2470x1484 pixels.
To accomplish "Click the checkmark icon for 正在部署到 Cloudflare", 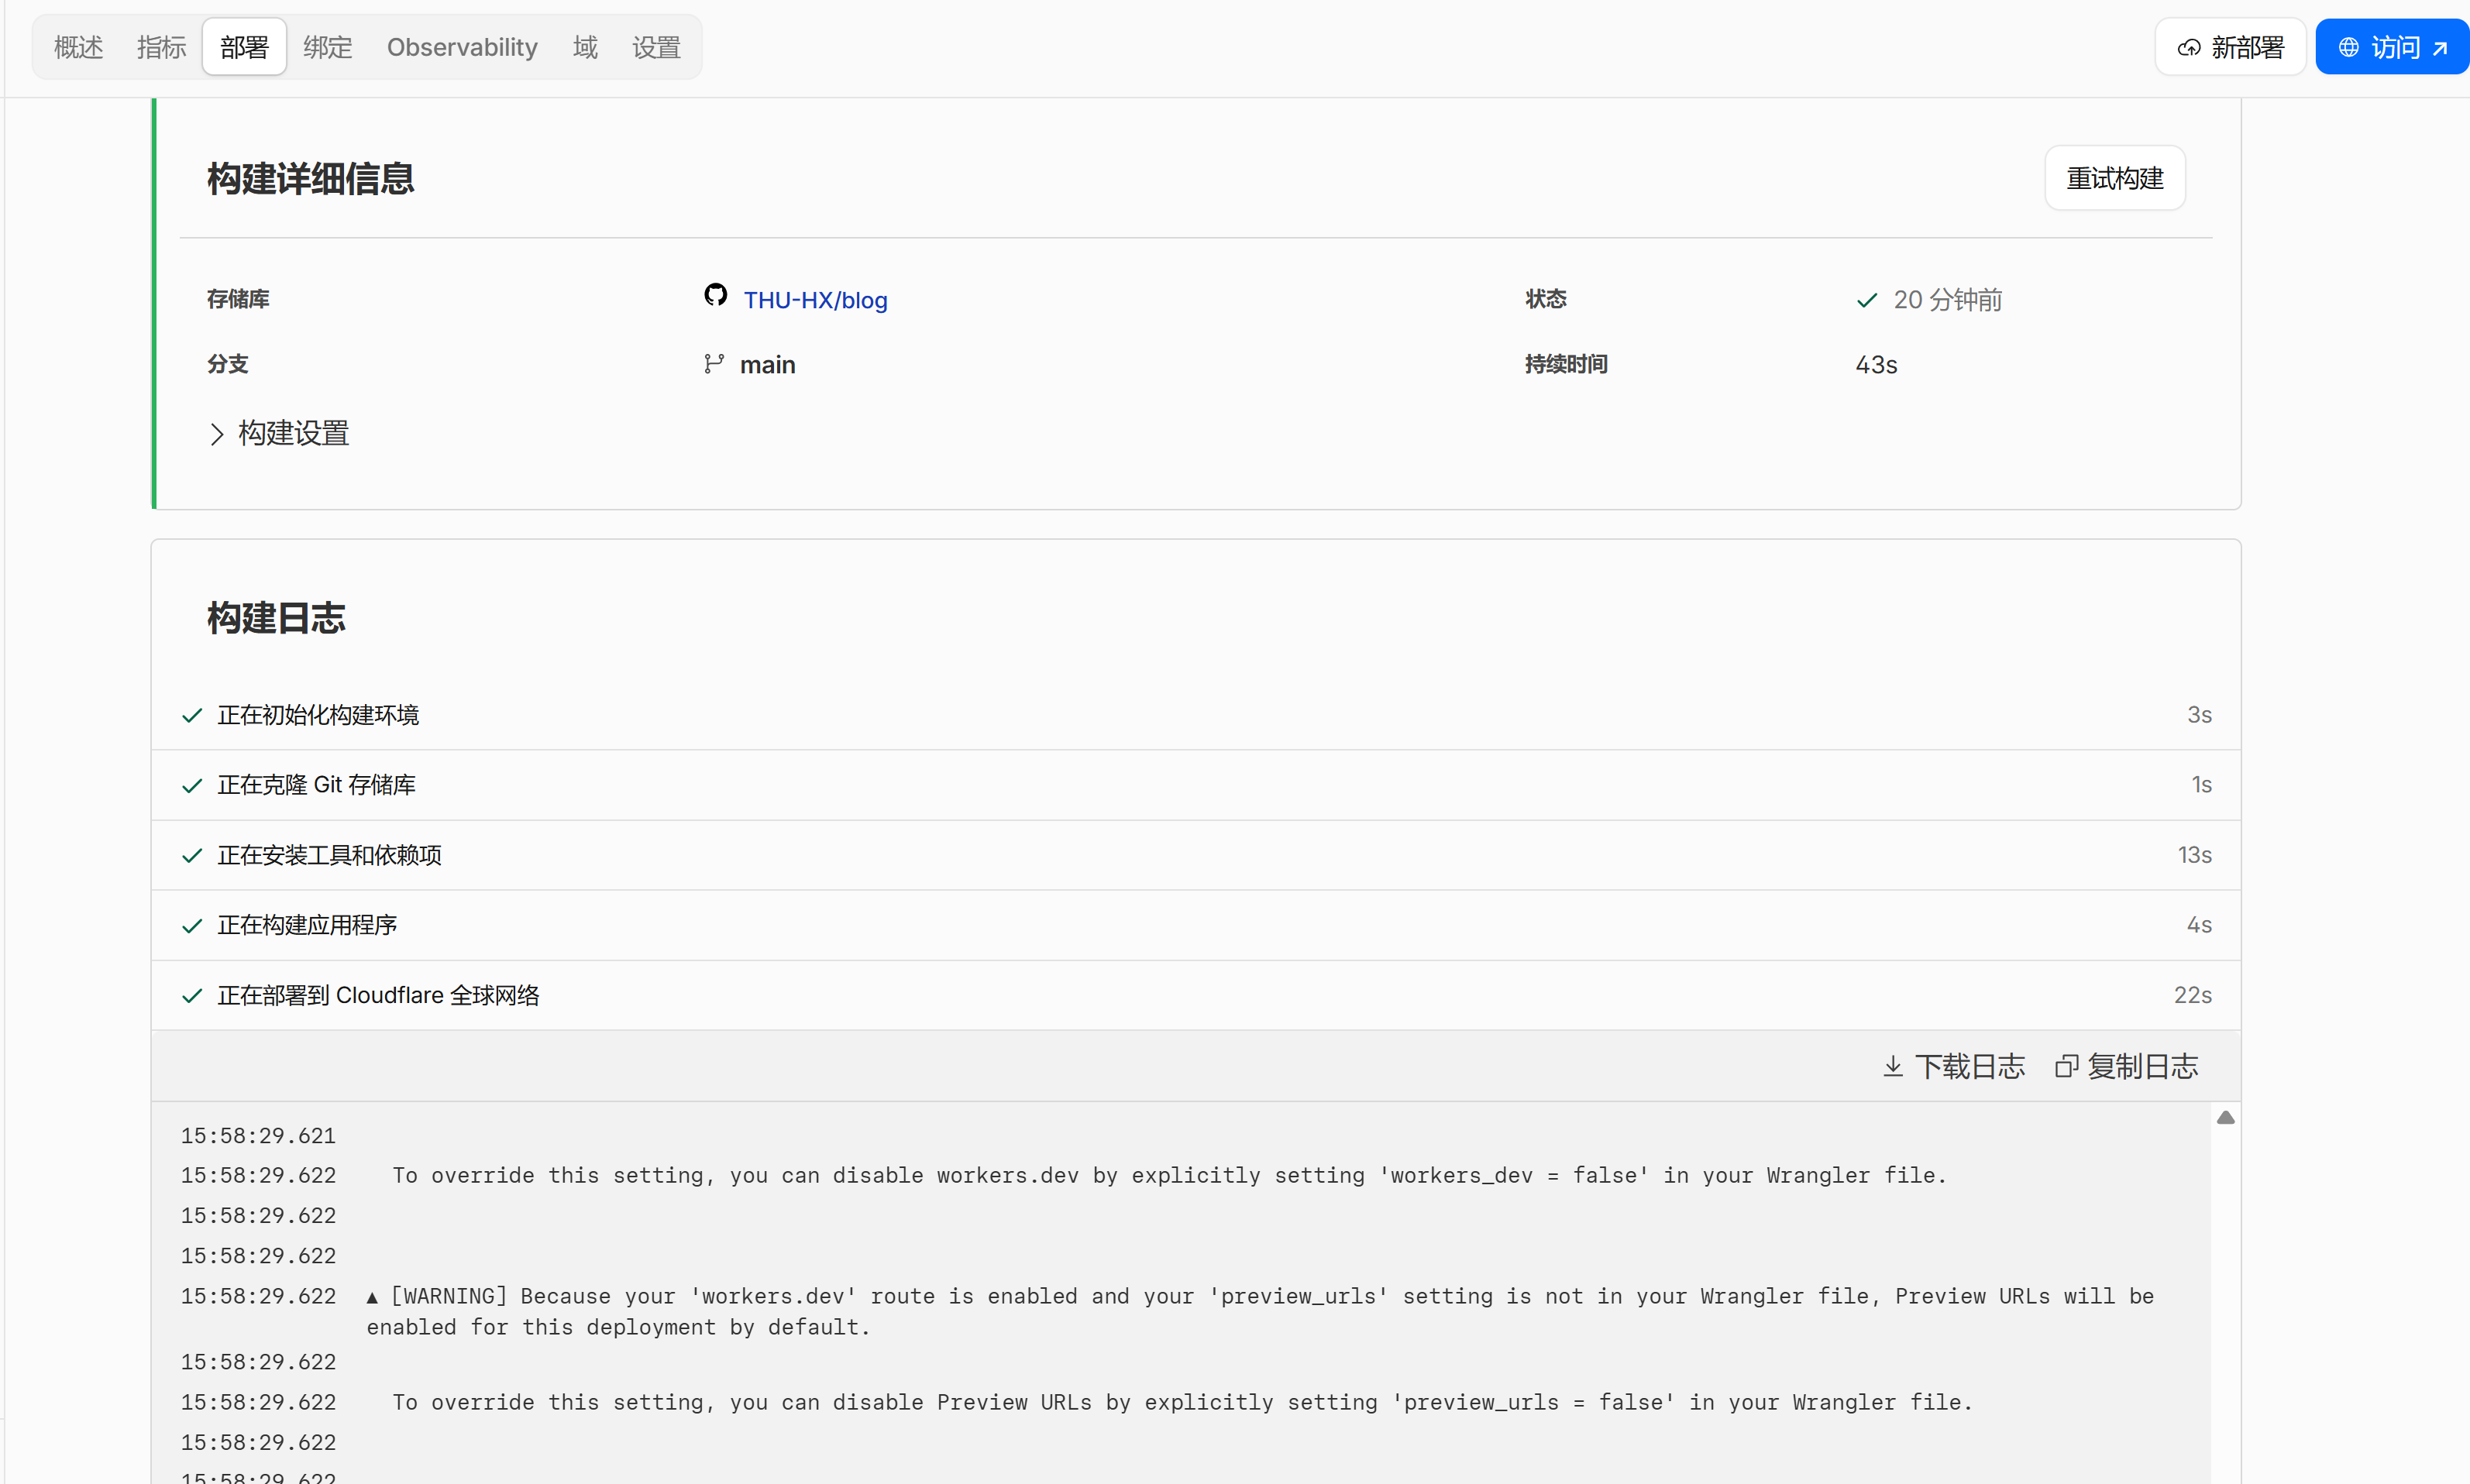I will tap(192, 996).
